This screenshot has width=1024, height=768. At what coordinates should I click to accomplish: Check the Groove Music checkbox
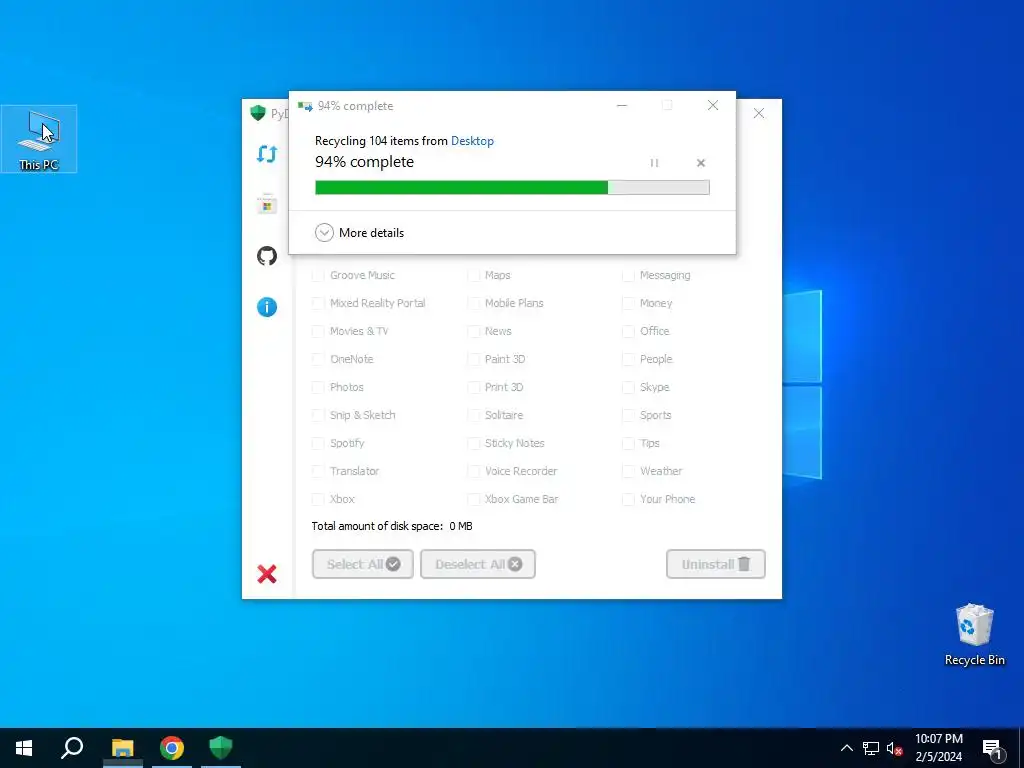(x=318, y=276)
